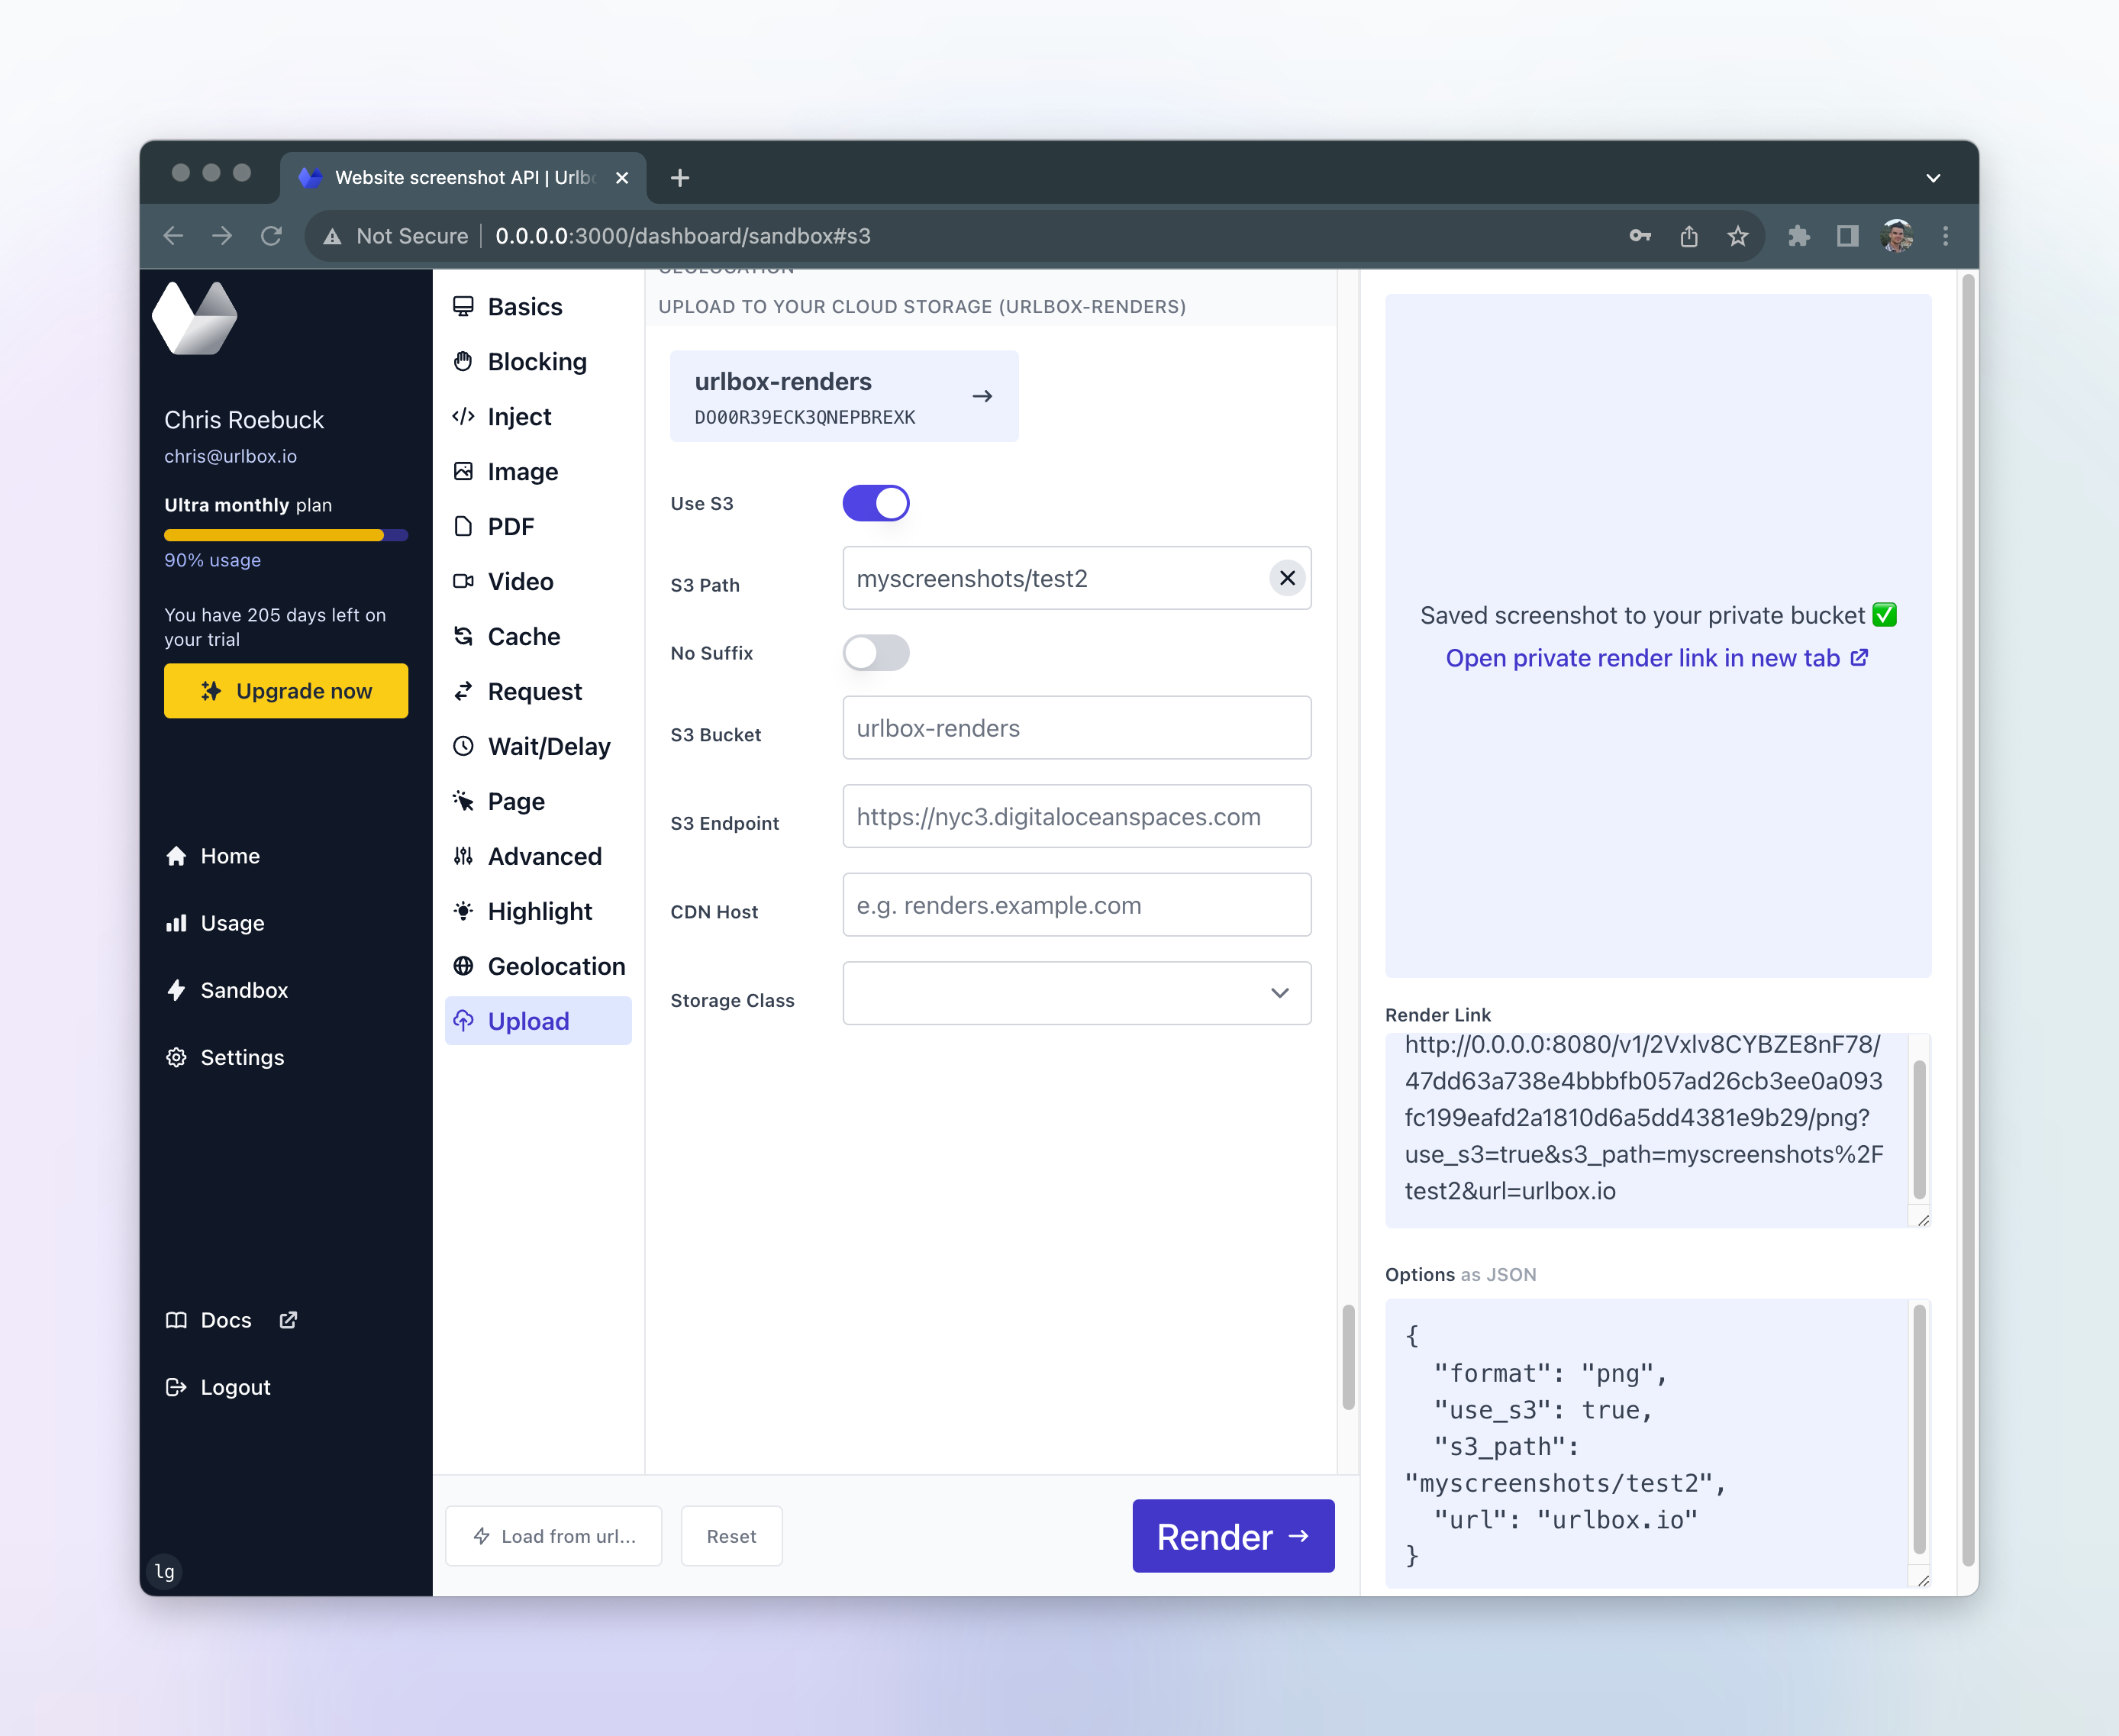Expand the tab search chevron in title bar

tap(1933, 178)
